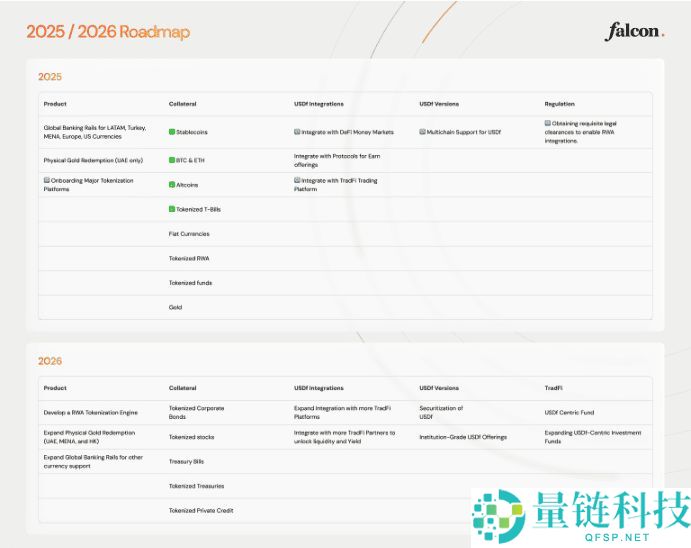Click the "Tokenized stocks" cell

[x=191, y=437]
